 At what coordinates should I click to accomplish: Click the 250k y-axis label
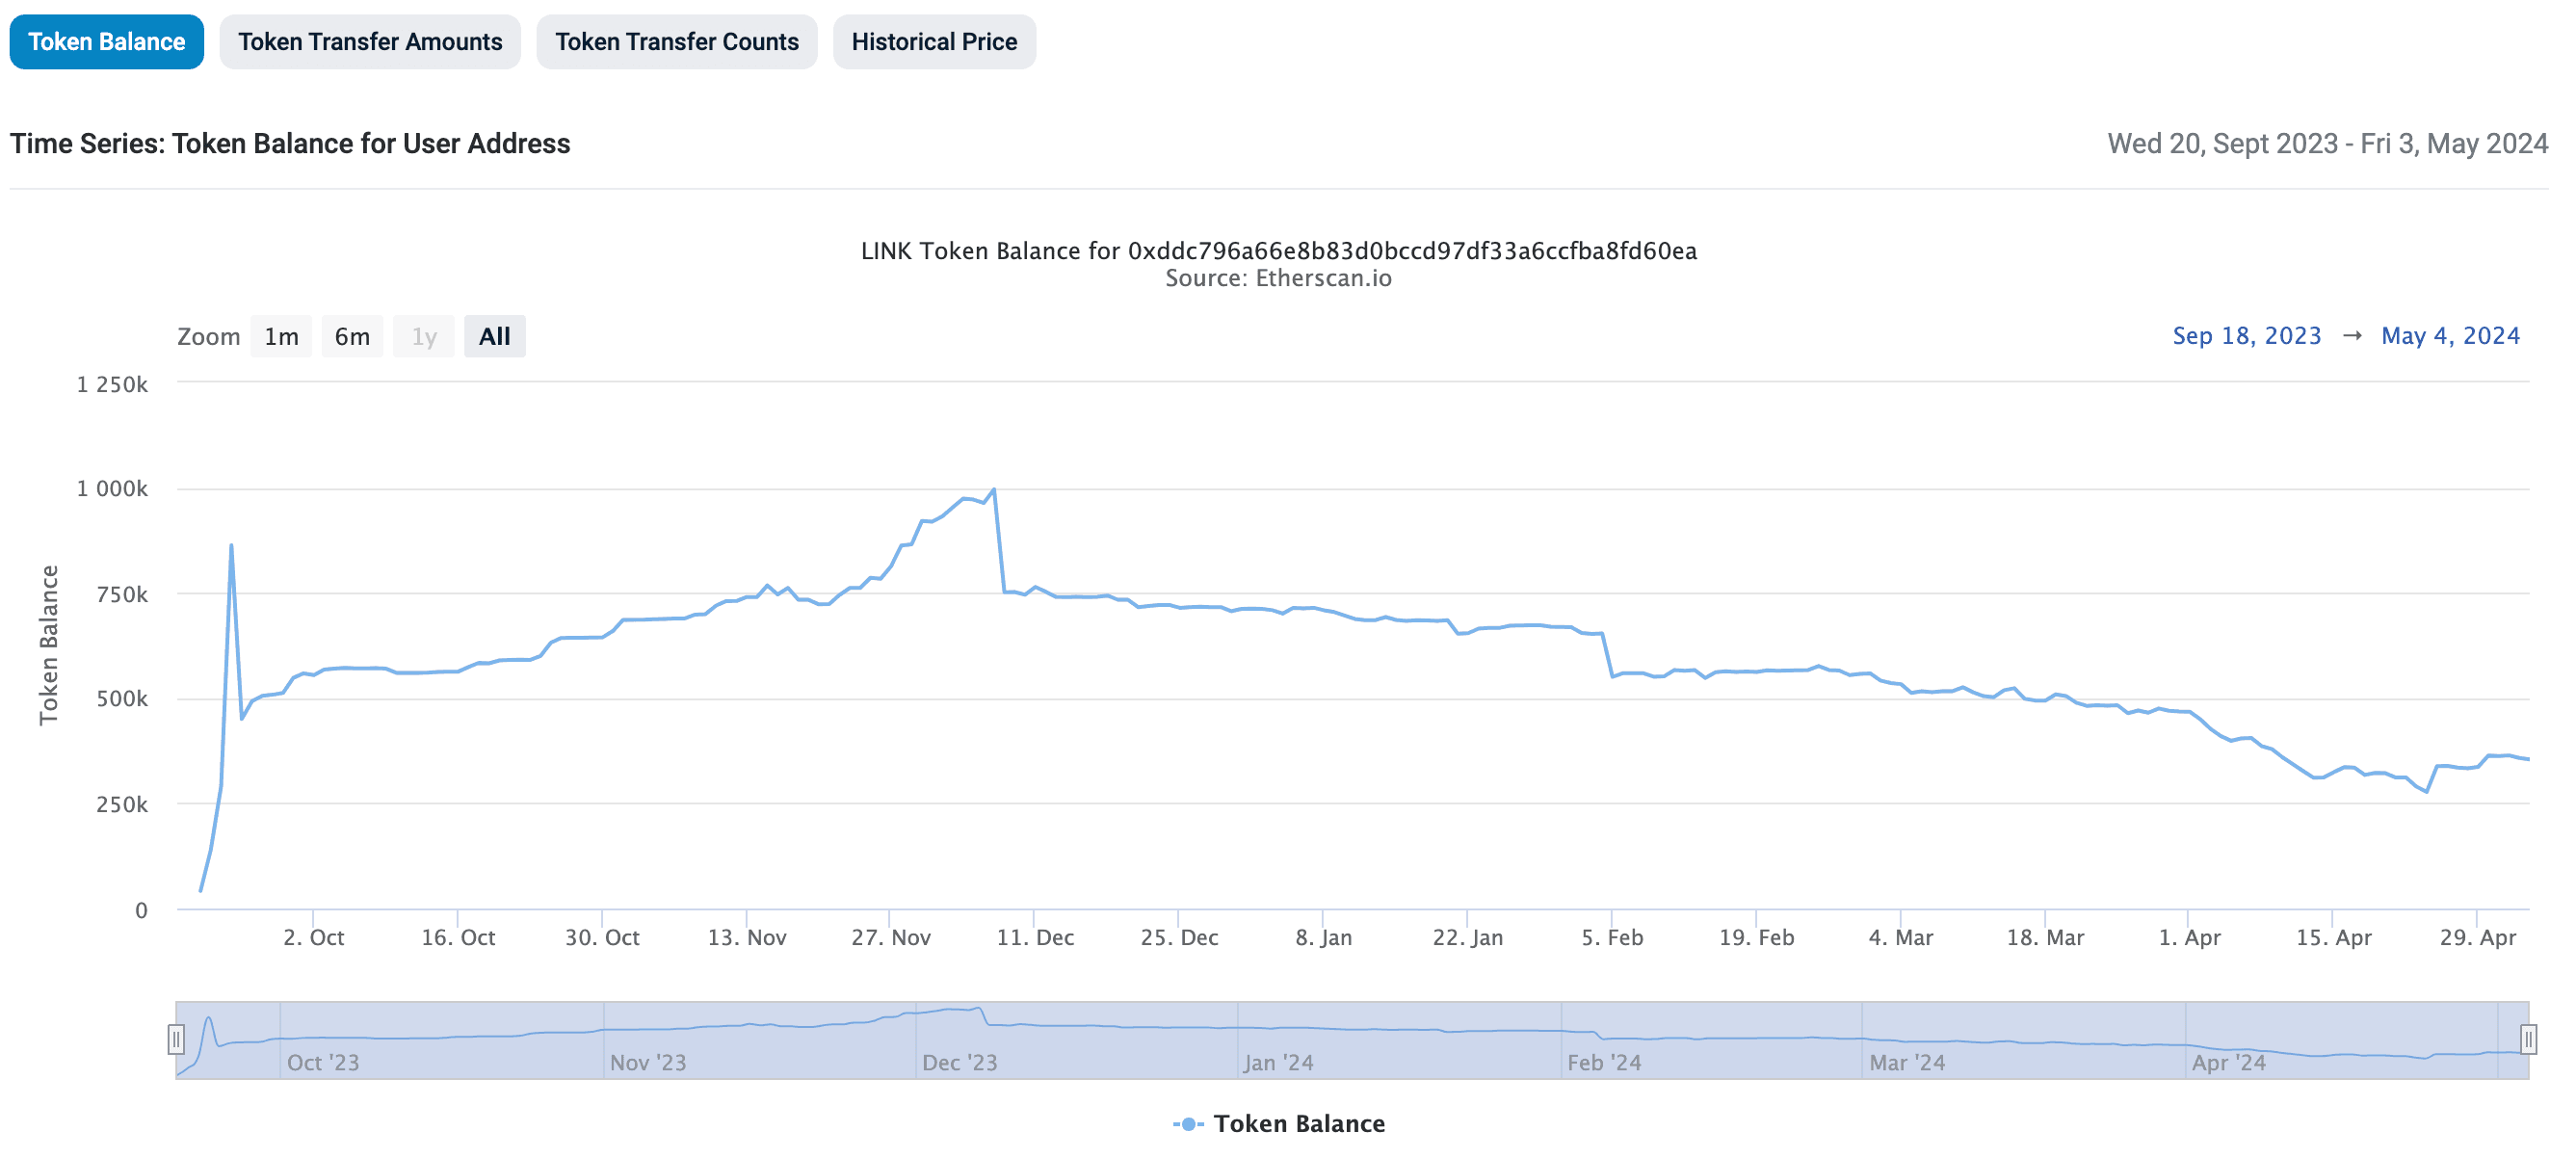click(122, 804)
